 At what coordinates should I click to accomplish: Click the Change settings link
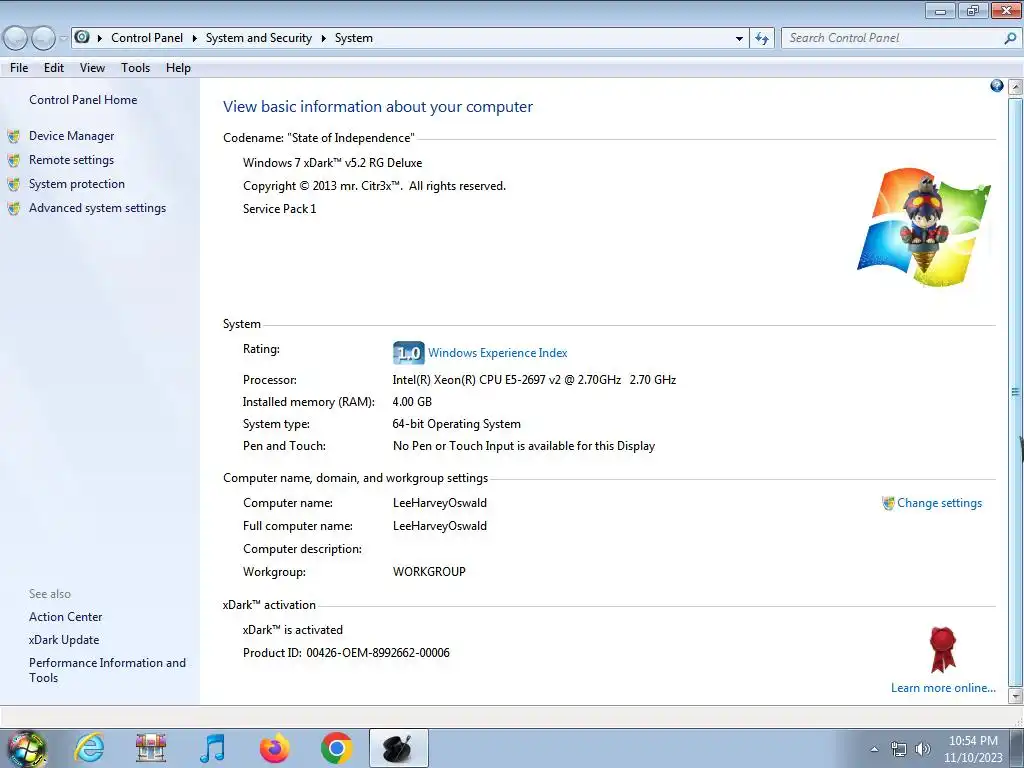pyautogui.click(x=939, y=503)
